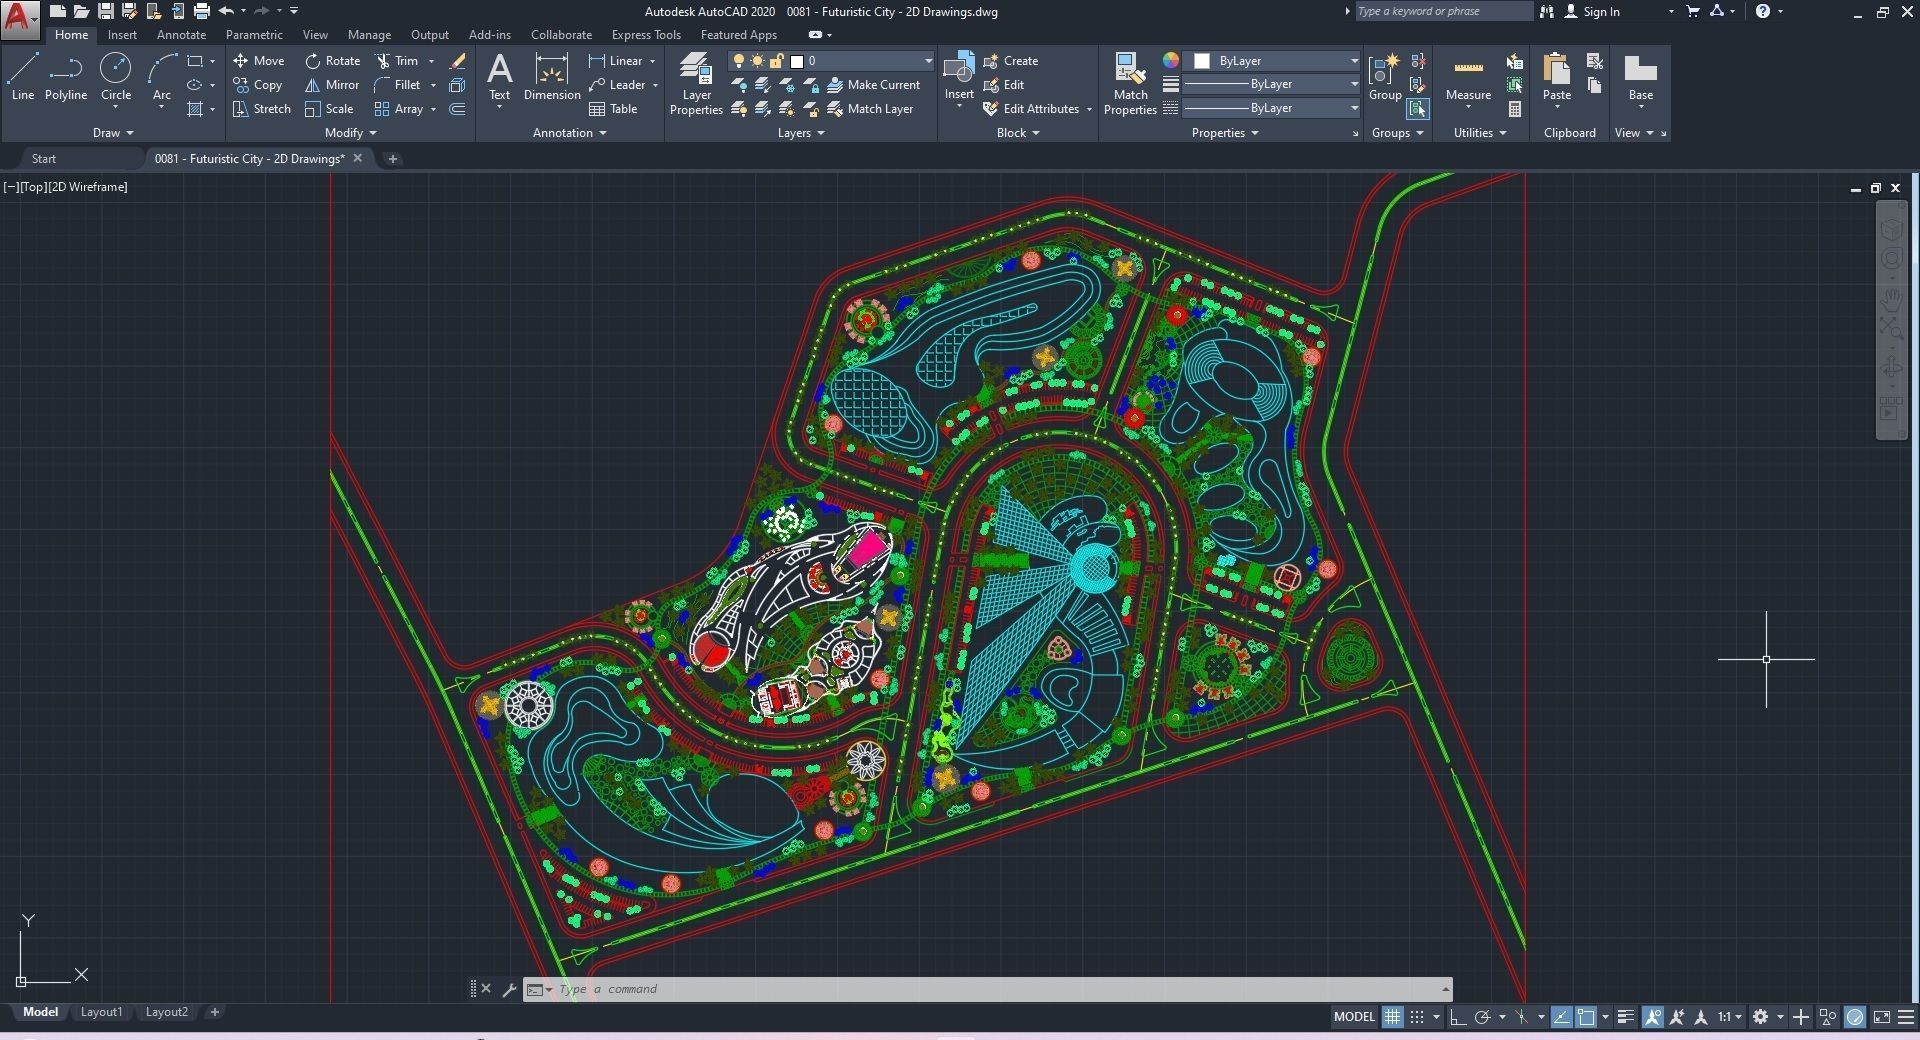This screenshot has height=1040, width=1920.
Task: Toggle lineweight display in status bar
Action: 1626,1017
